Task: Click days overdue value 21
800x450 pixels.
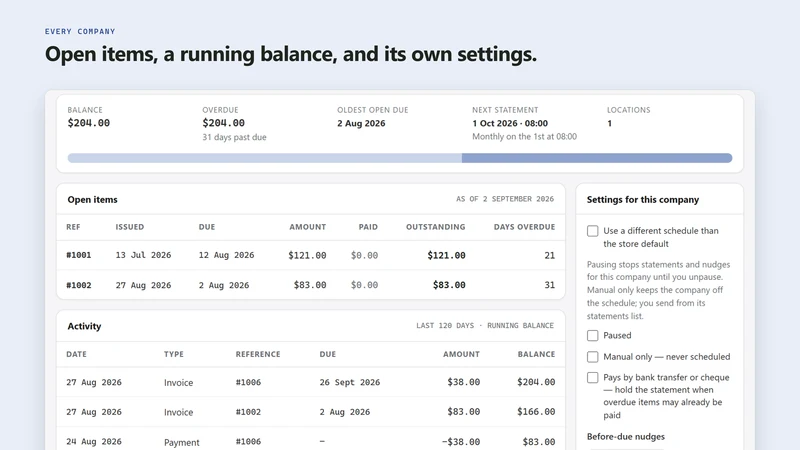Action: 549,255
